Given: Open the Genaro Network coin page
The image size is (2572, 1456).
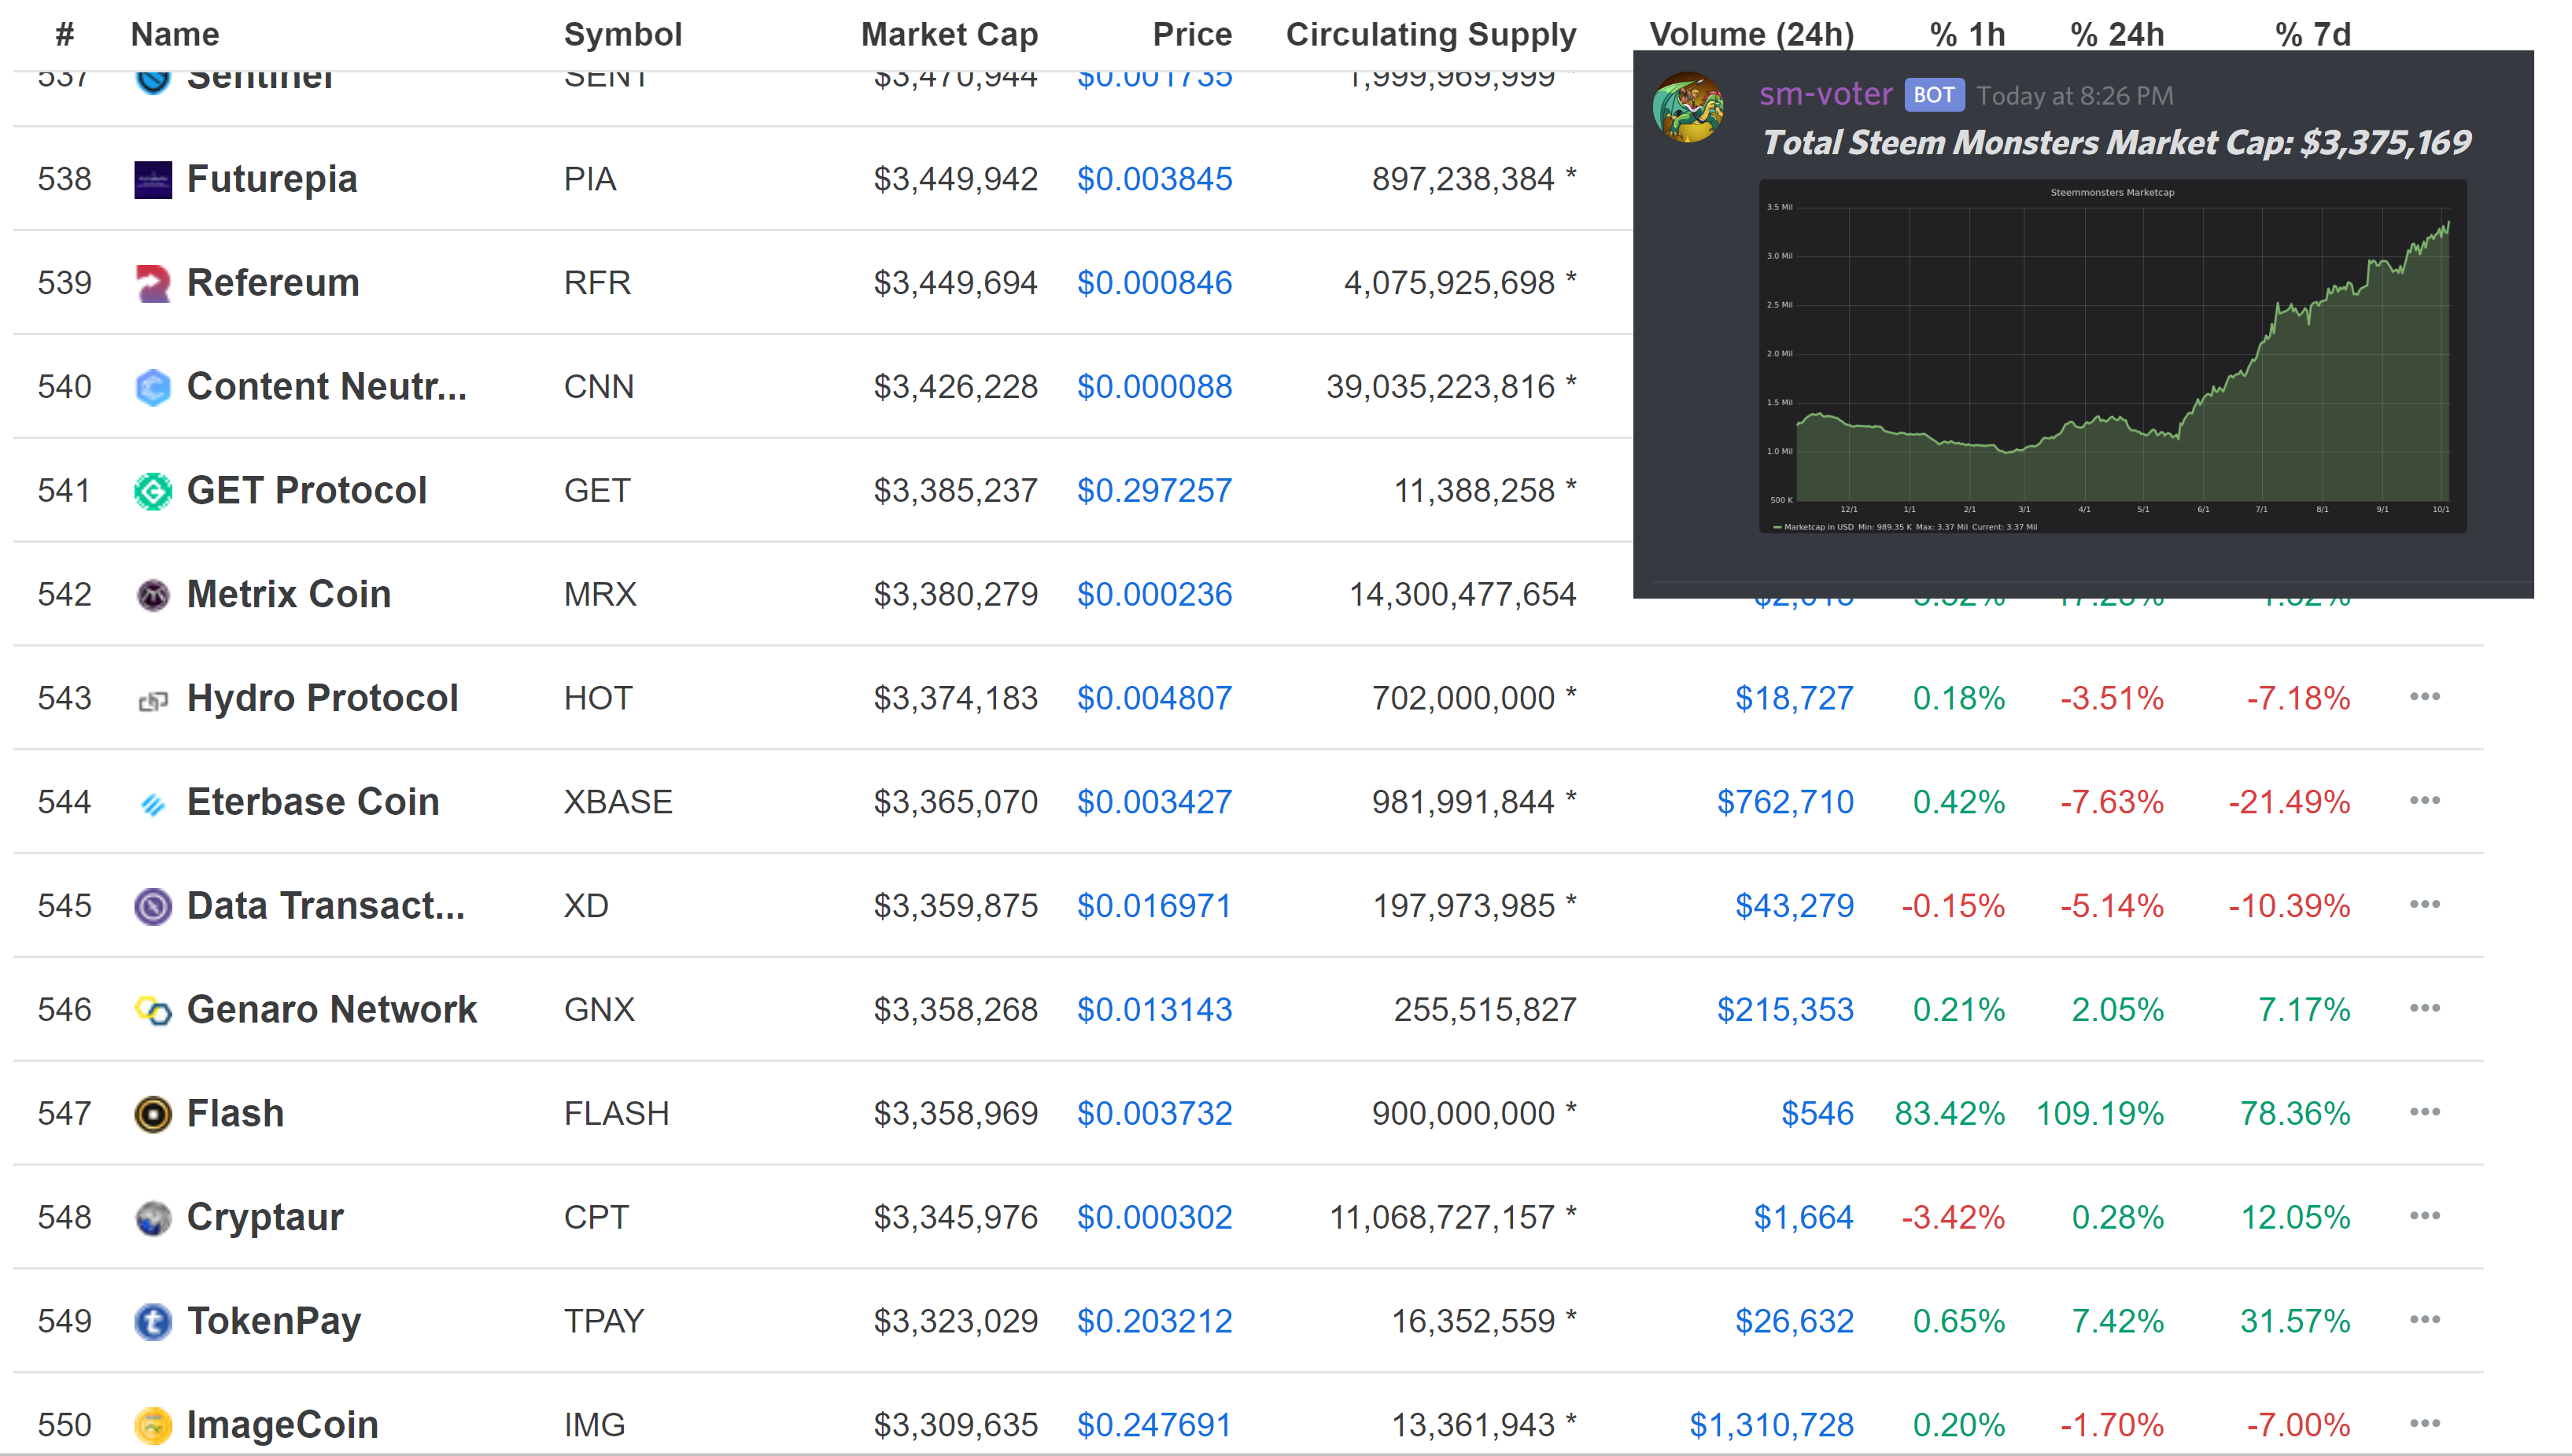Looking at the screenshot, I should [332, 1010].
